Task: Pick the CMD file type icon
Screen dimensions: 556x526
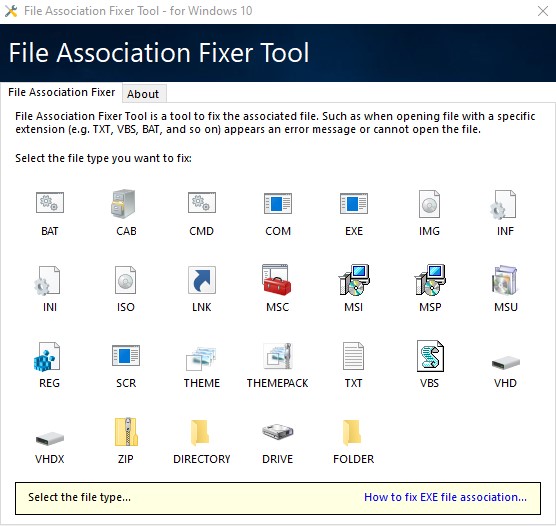Action: pos(202,203)
